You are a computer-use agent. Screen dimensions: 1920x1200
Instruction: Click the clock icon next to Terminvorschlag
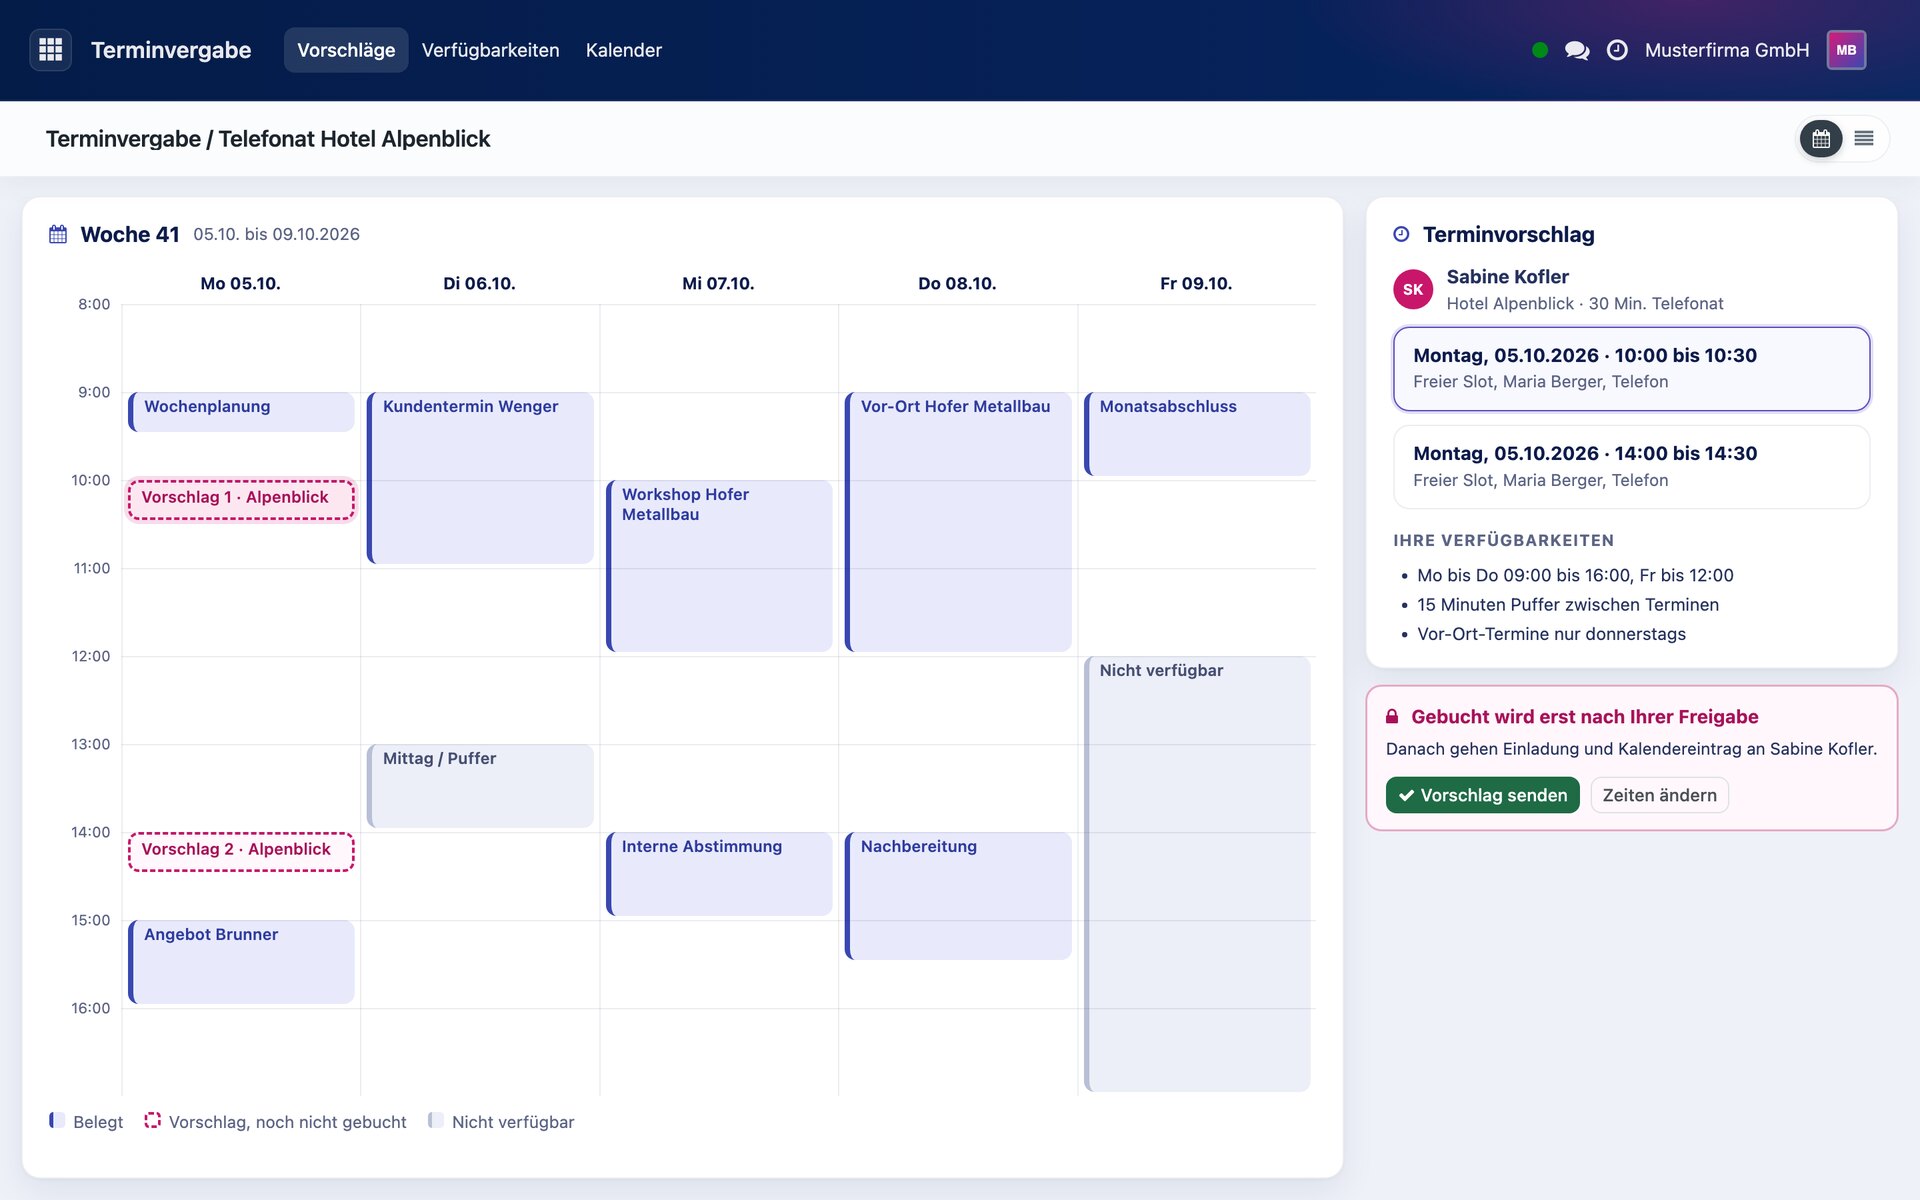tap(1401, 234)
